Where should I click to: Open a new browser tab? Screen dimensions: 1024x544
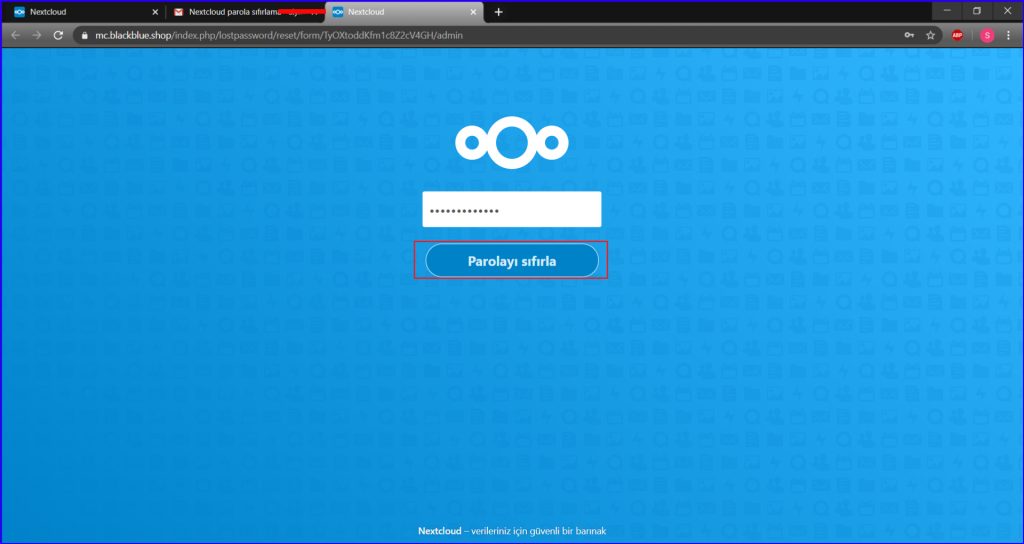(x=498, y=12)
